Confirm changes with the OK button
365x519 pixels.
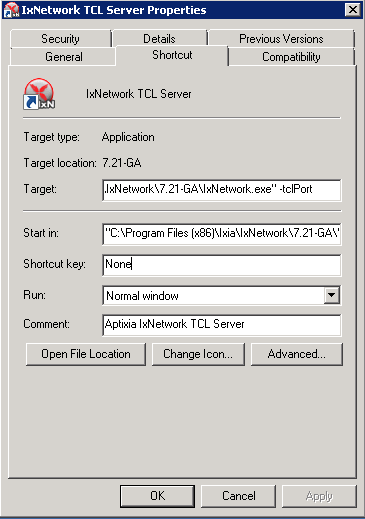click(x=157, y=496)
